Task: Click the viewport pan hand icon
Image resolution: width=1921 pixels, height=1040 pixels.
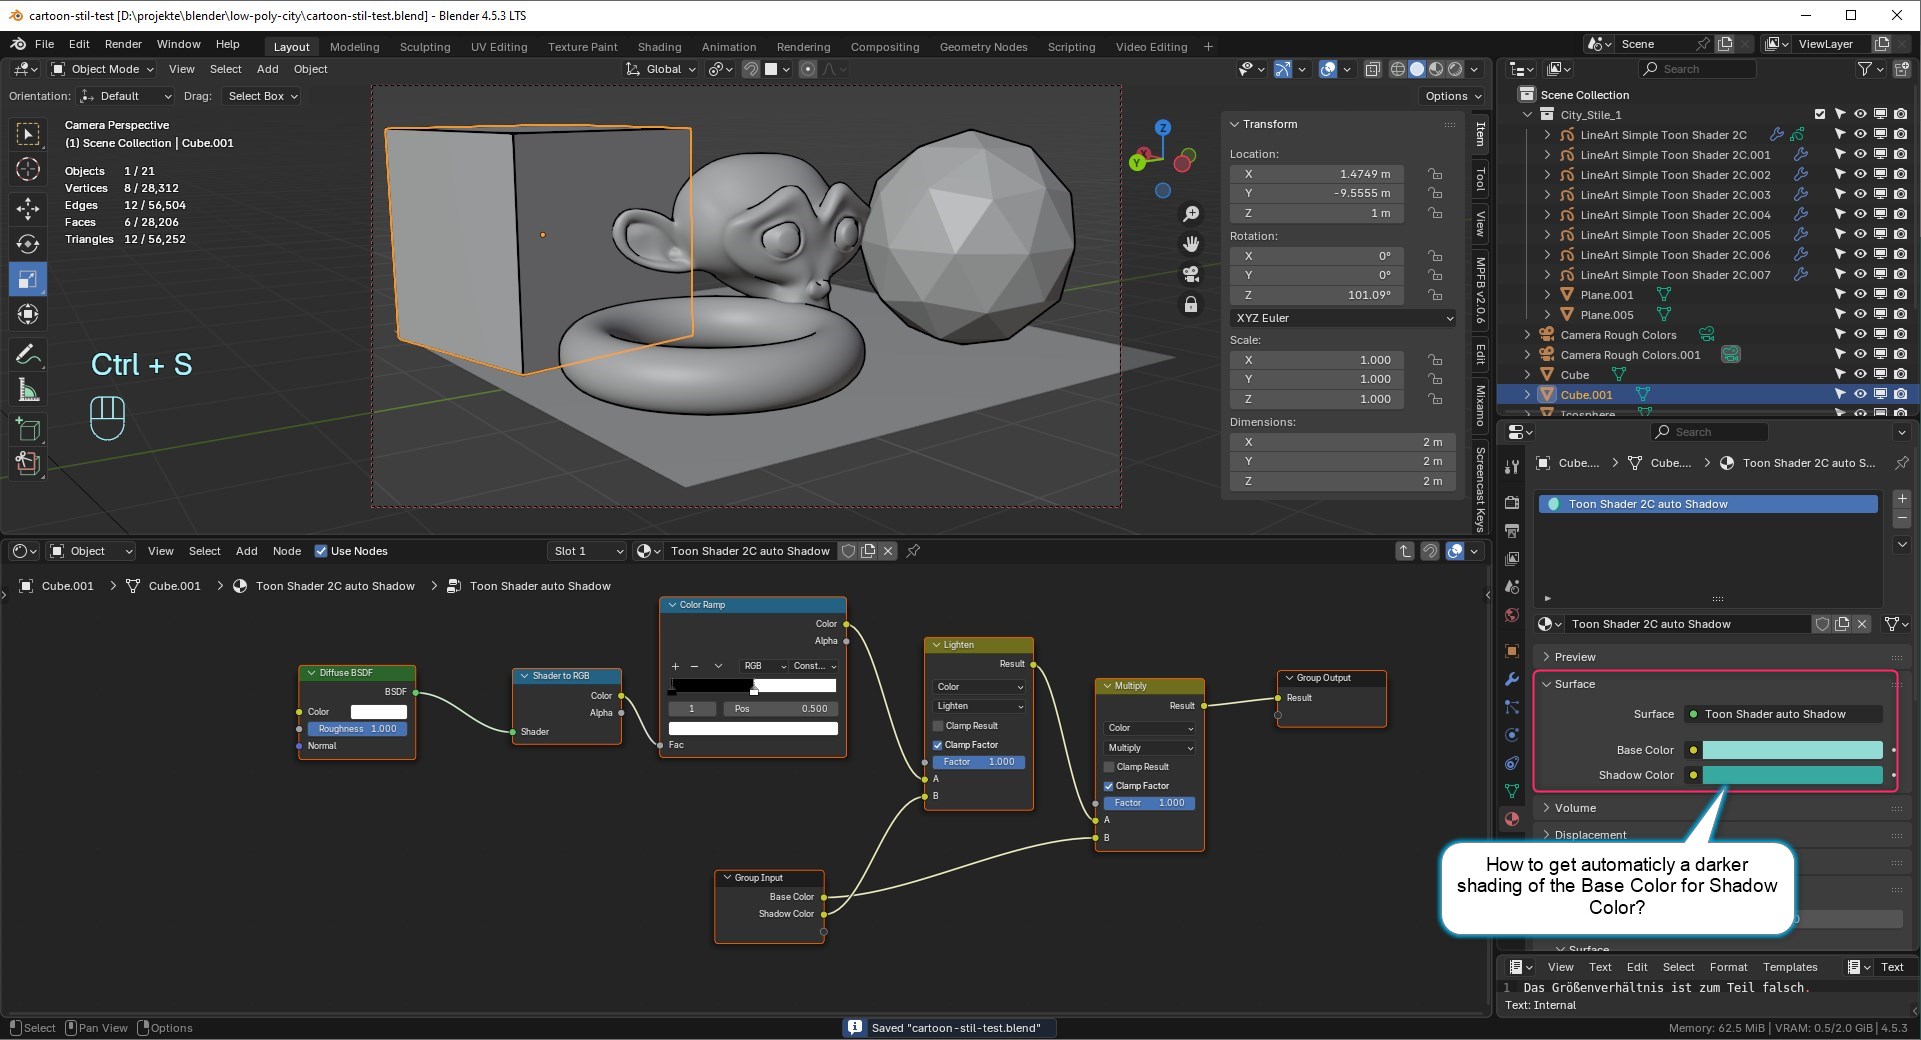Action: point(1191,244)
